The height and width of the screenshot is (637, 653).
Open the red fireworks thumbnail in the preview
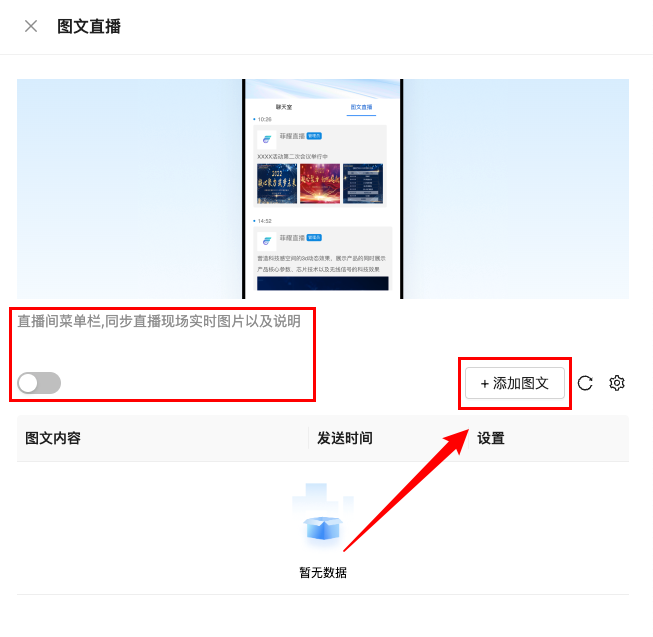click(320, 184)
